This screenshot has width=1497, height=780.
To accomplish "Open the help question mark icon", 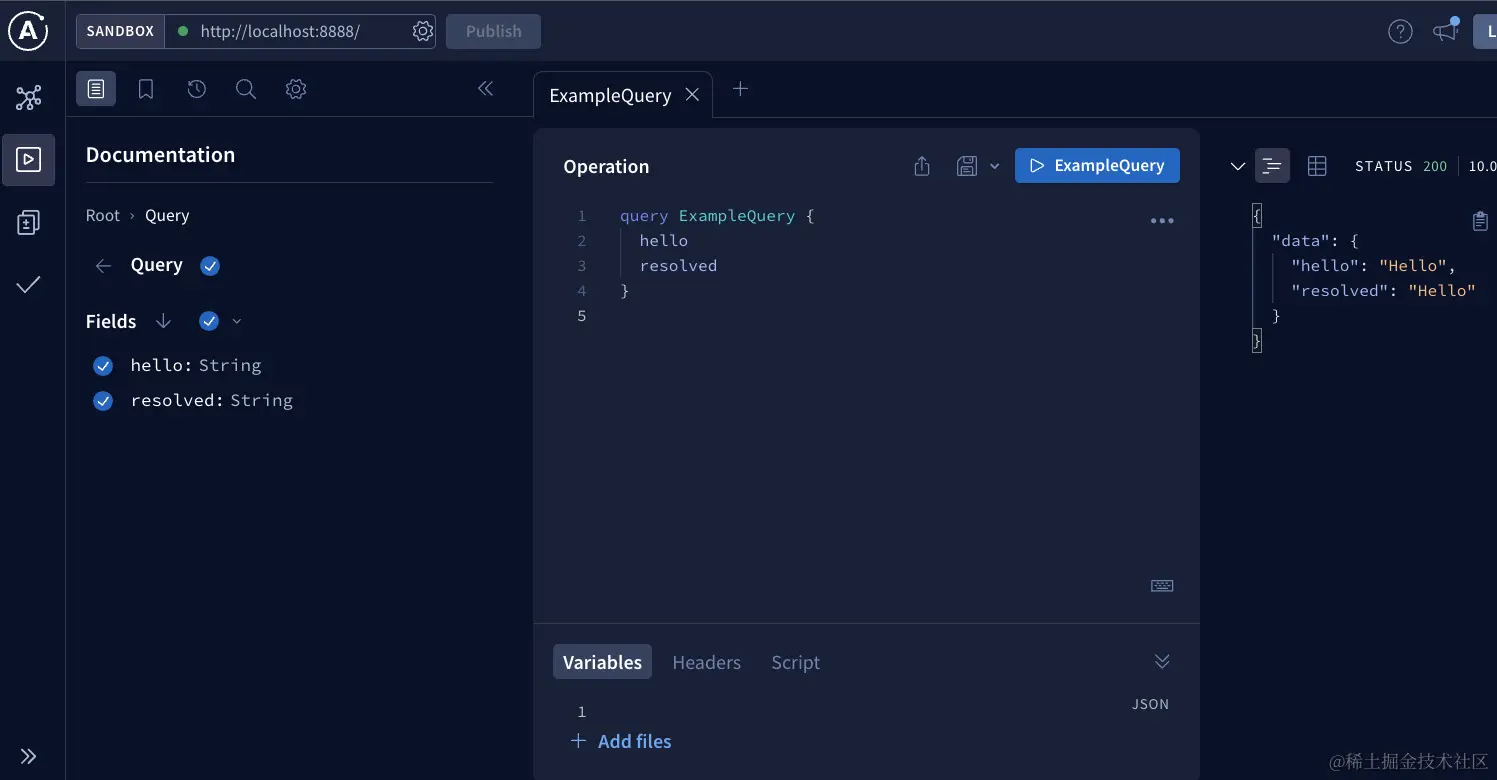I will 1400,31.
